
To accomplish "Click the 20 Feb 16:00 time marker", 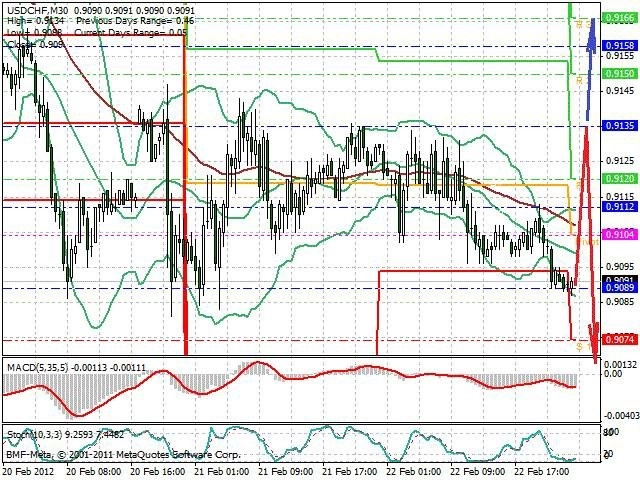I will tap(158, 471).
